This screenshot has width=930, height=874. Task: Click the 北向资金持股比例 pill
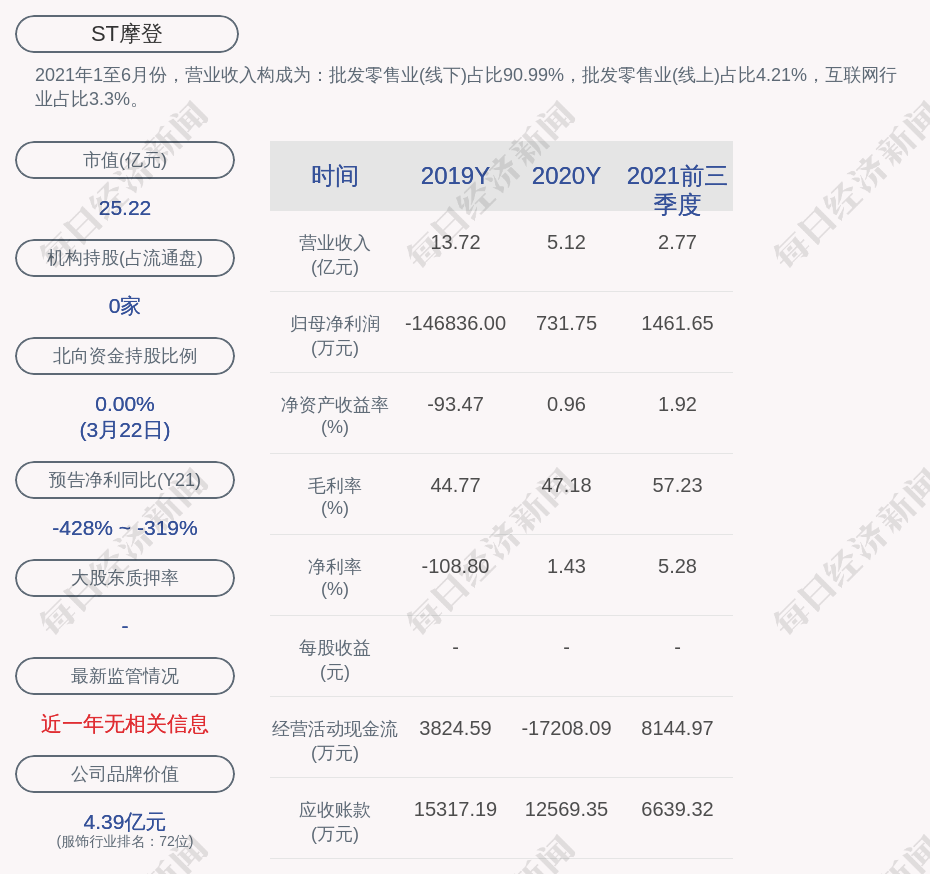click(x=125, y=356)
